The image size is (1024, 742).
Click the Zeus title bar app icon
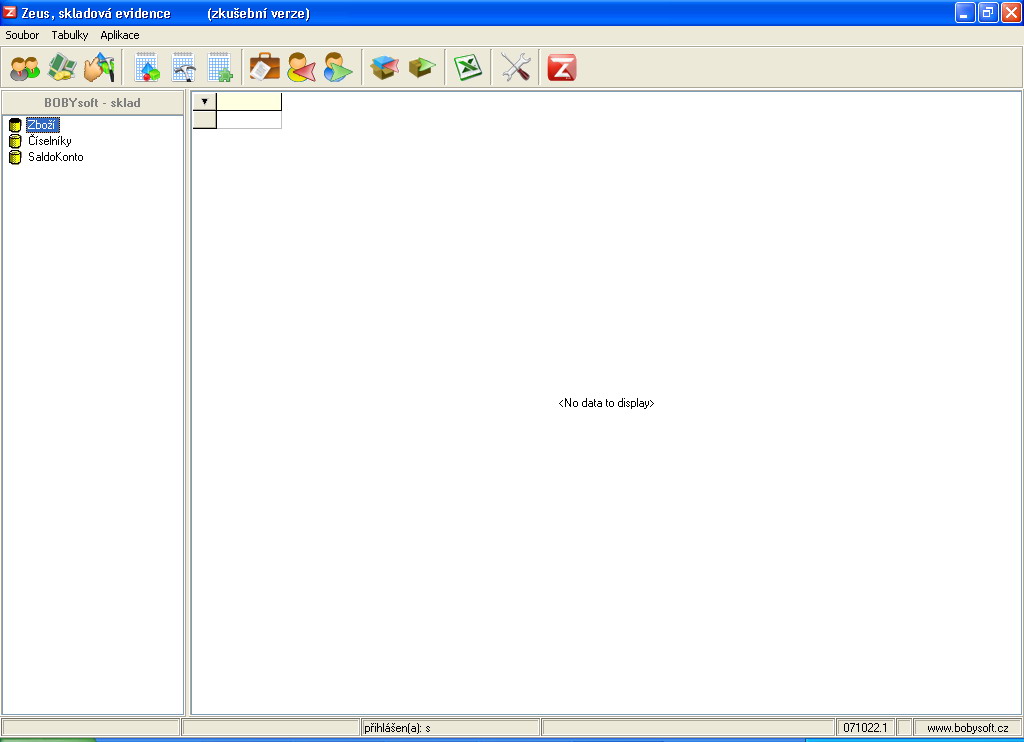pyautogui.click(x=10, y=12)
